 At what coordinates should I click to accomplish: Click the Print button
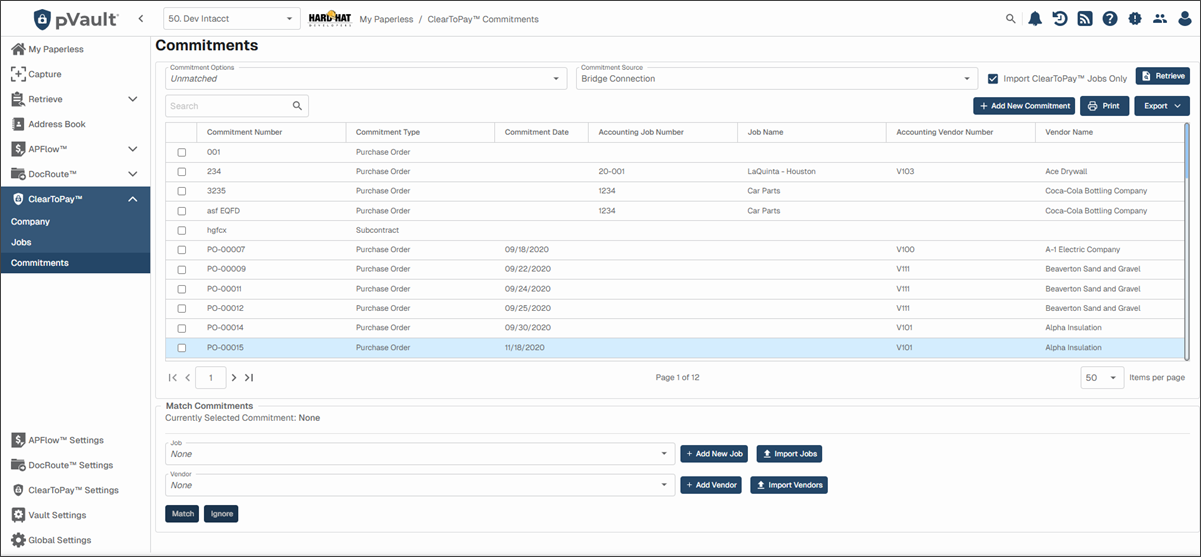tap(1104, 106)
